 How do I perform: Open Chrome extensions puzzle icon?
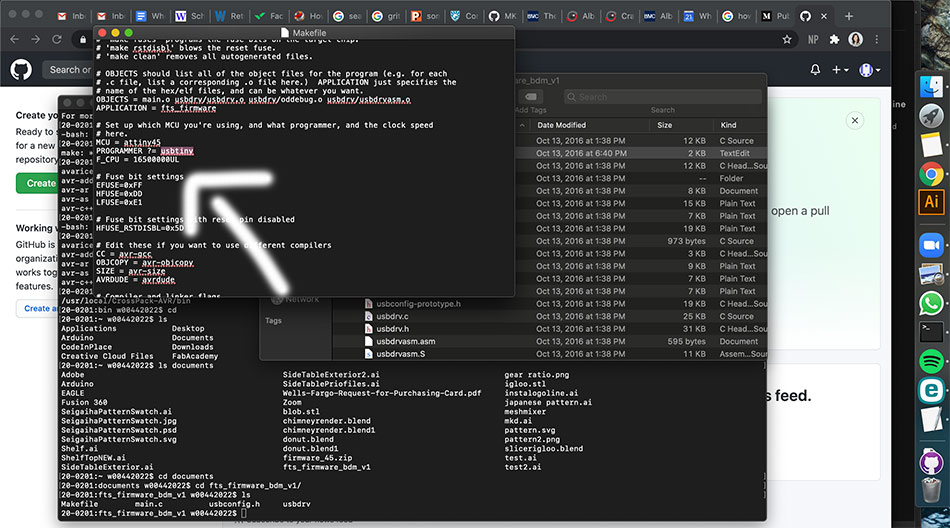(834, 39)
